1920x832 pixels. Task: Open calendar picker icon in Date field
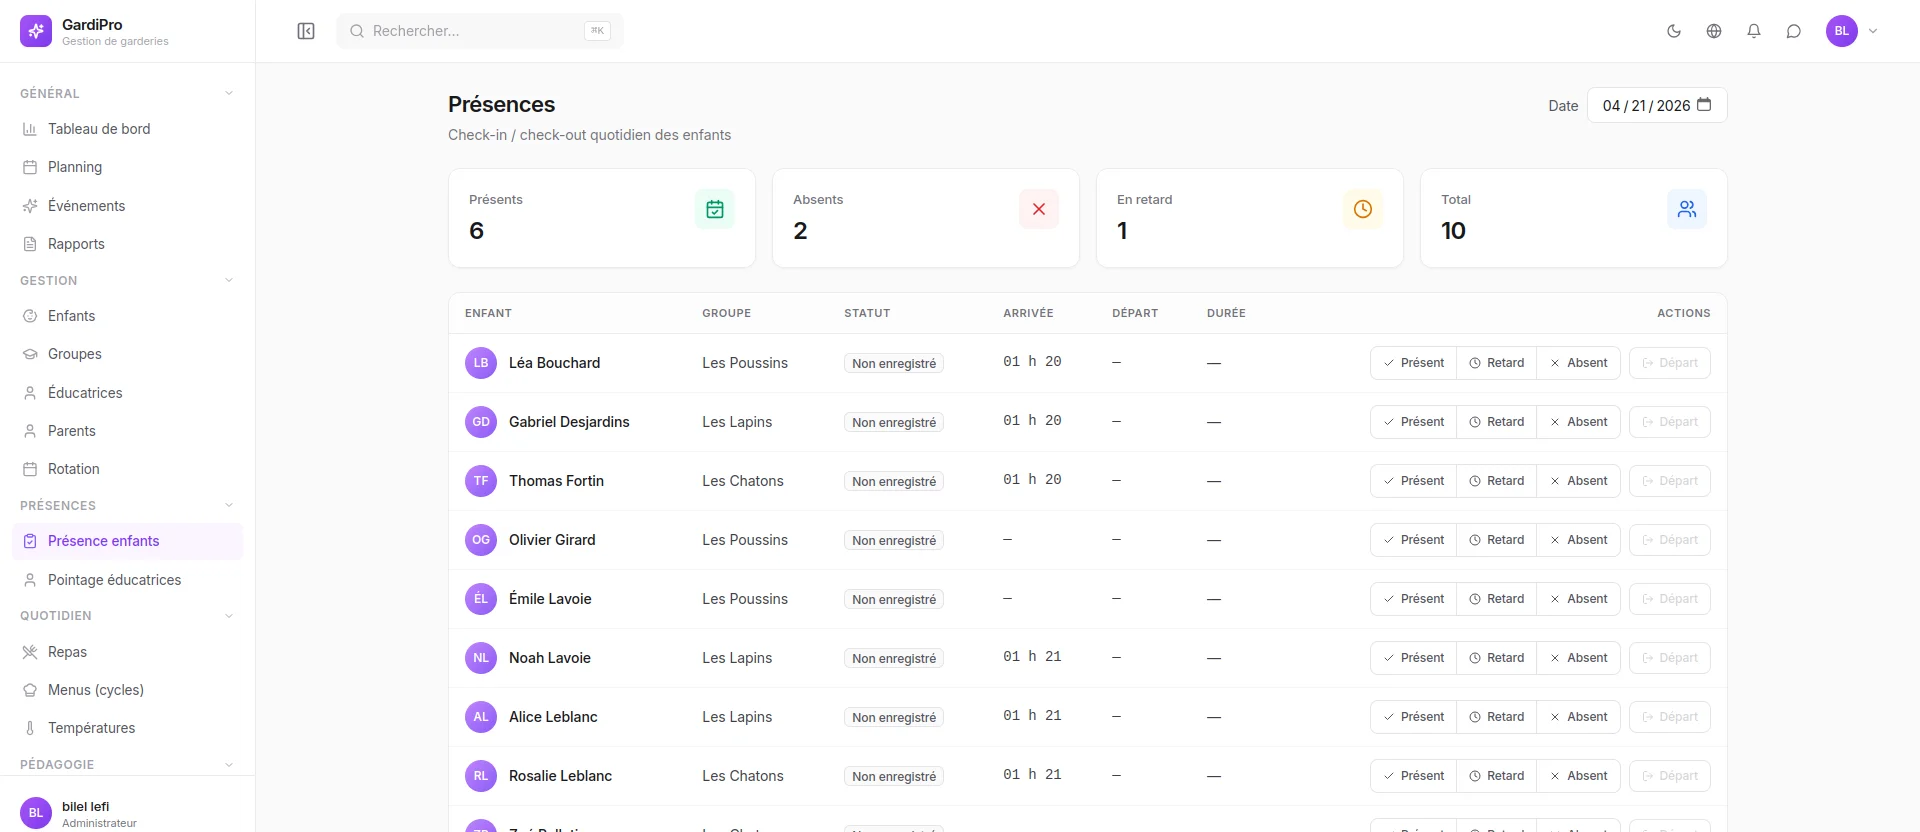tap(1704, 105)
